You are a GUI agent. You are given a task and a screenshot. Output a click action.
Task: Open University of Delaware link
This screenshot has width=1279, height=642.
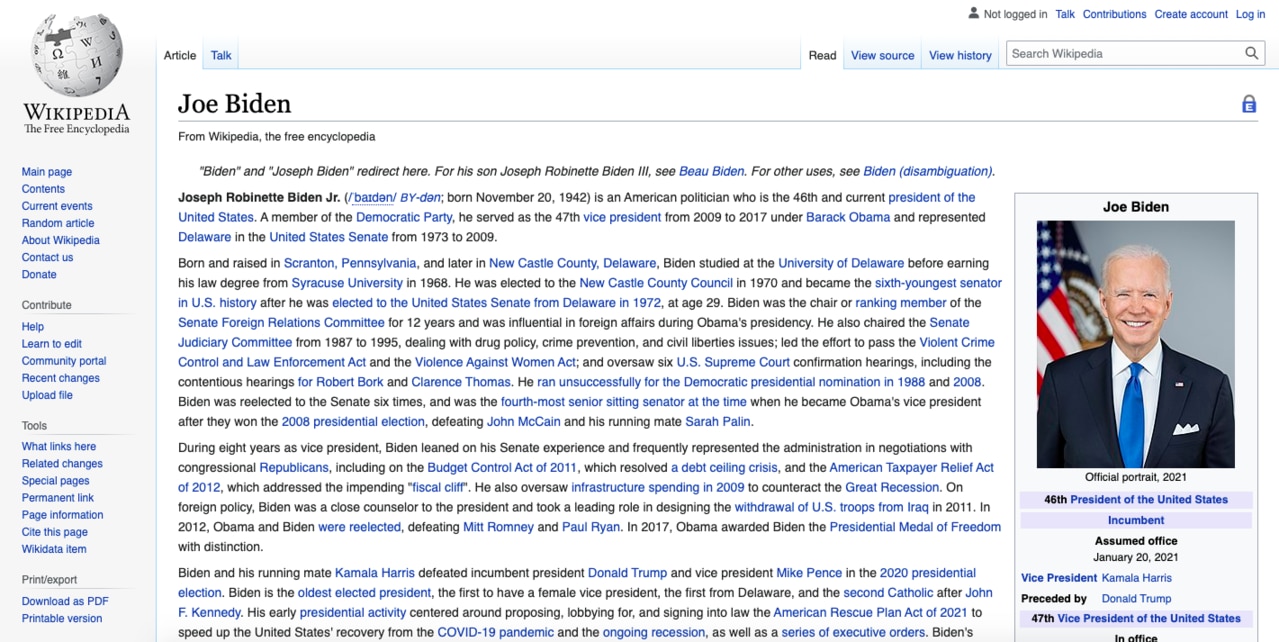click(841, 263)
